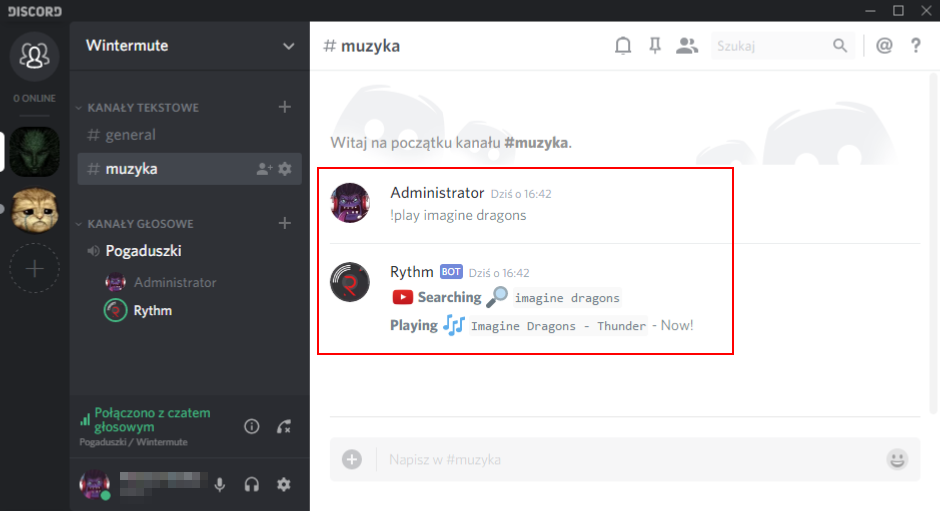Click the YouTube icon in Rythm message
The width and height of the screenshot is (940, 511).
coord(402,297)
